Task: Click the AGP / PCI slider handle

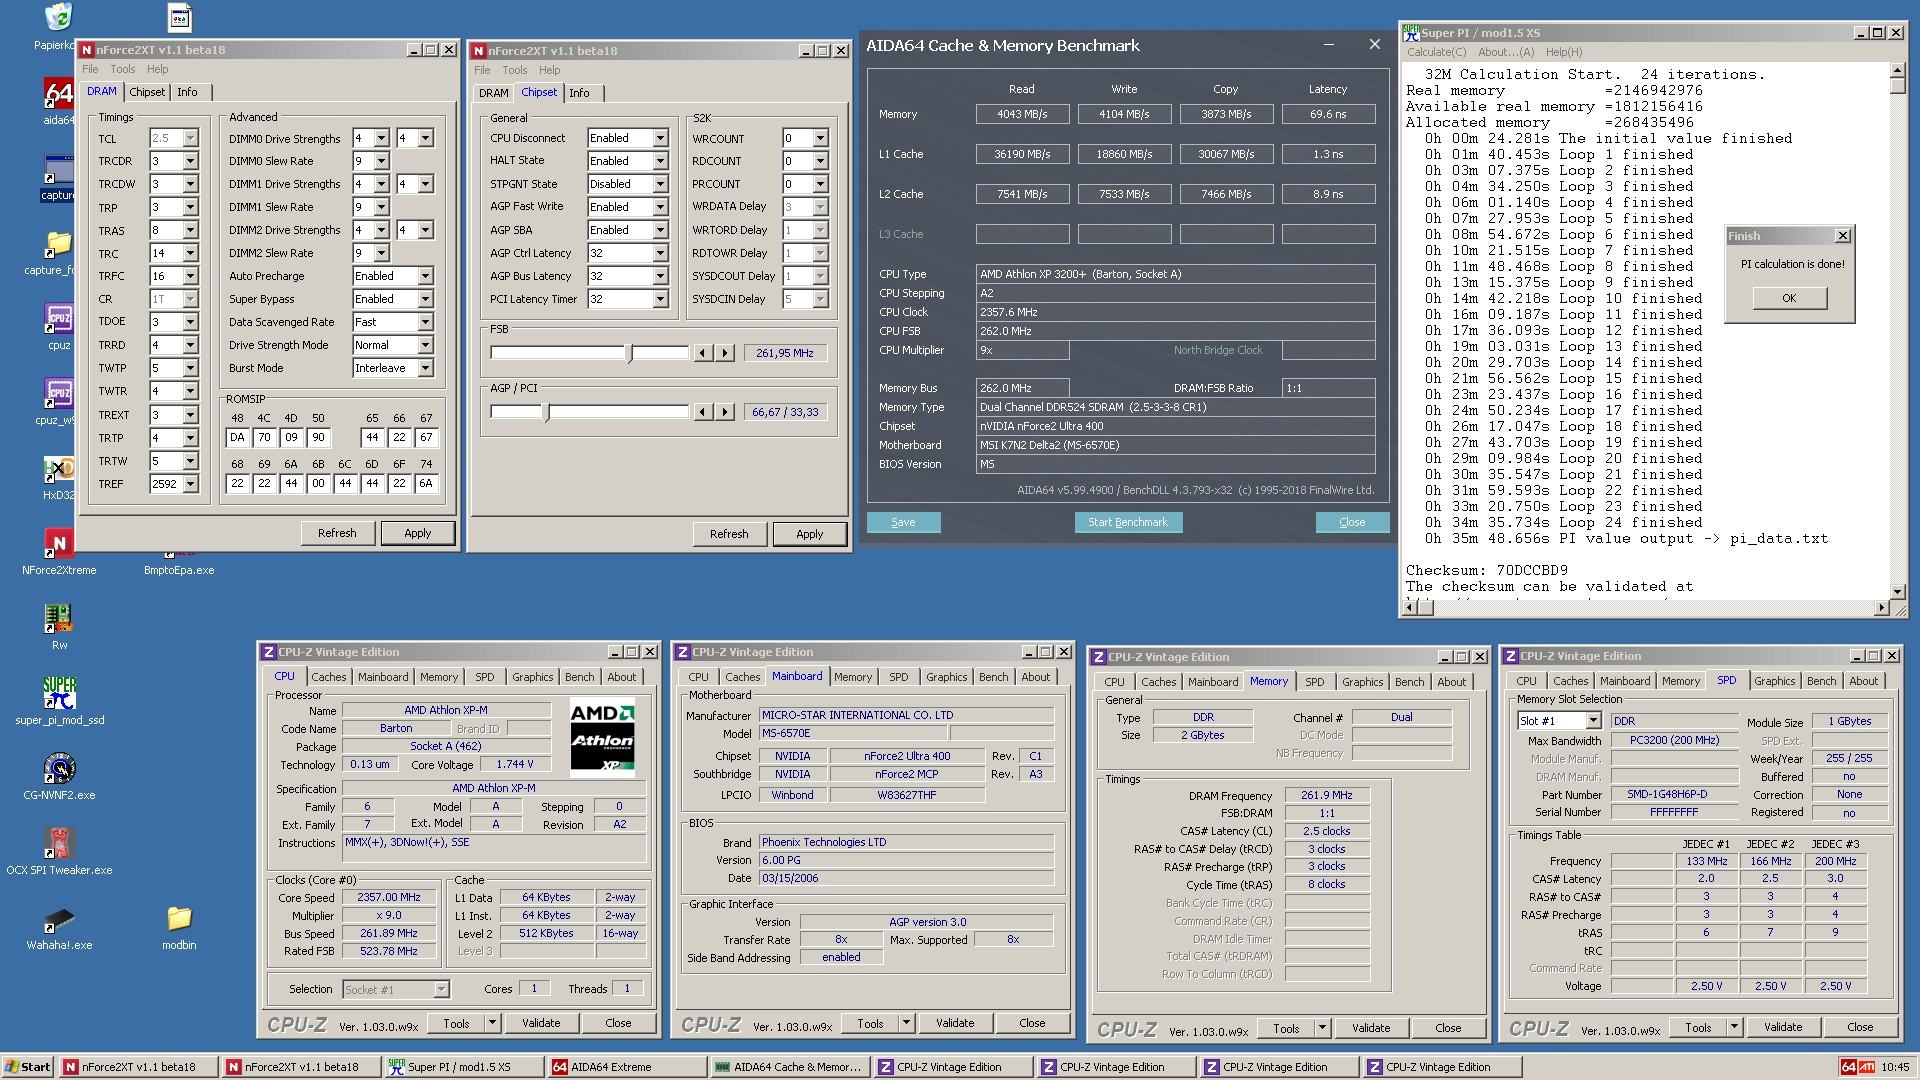Action: pos(547,412)
